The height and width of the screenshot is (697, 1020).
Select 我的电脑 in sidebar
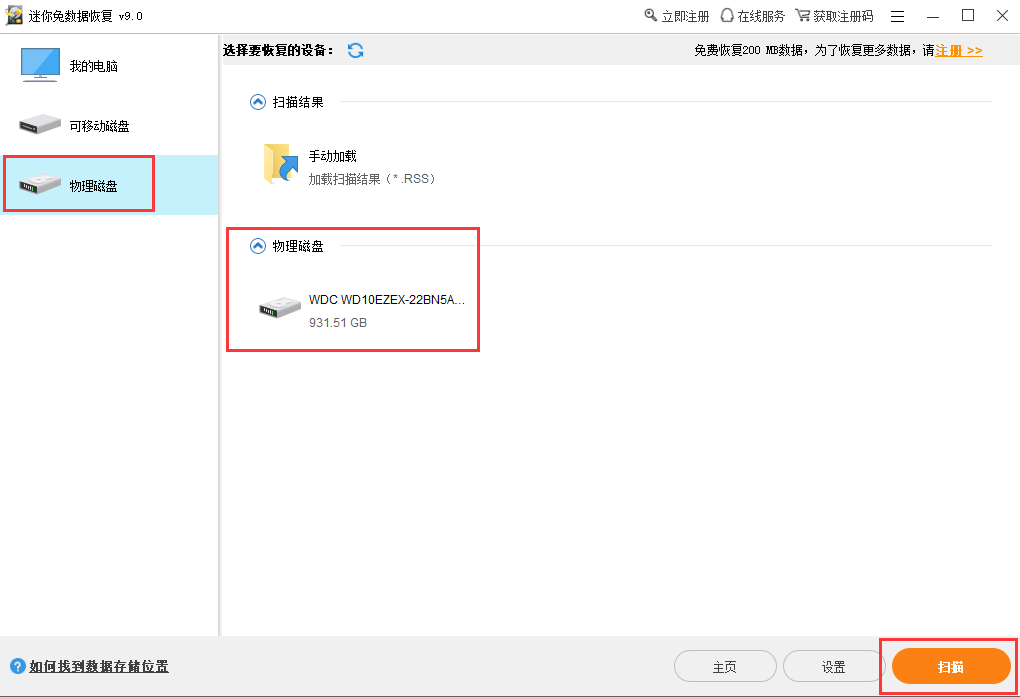[x=109, y=65]
